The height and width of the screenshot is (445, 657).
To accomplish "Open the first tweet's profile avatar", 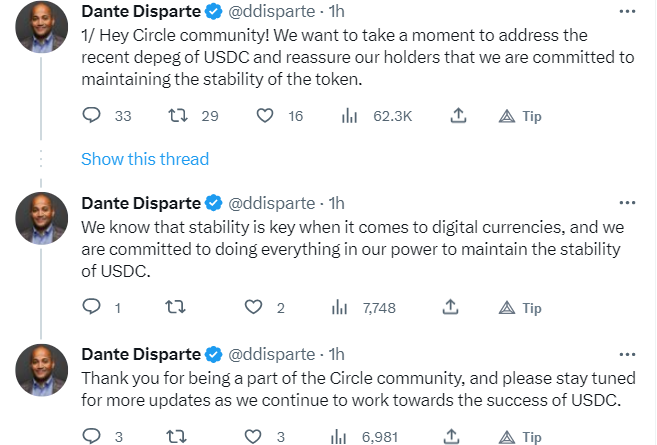I will [x=42, y=28].
